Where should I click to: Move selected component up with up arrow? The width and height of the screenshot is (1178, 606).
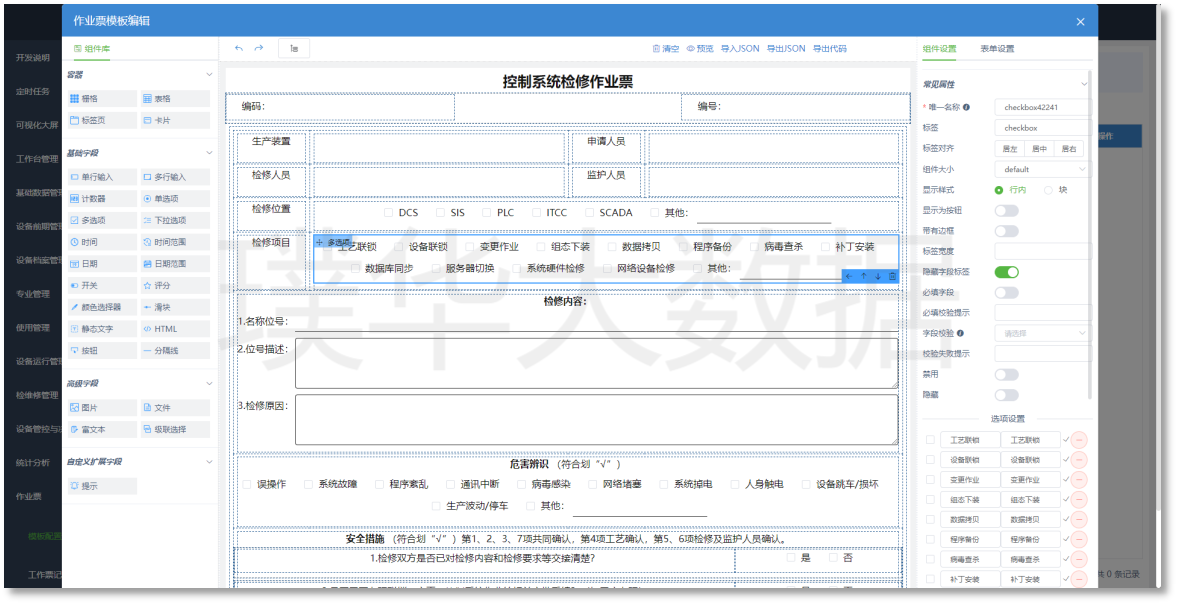pos(863,276)
